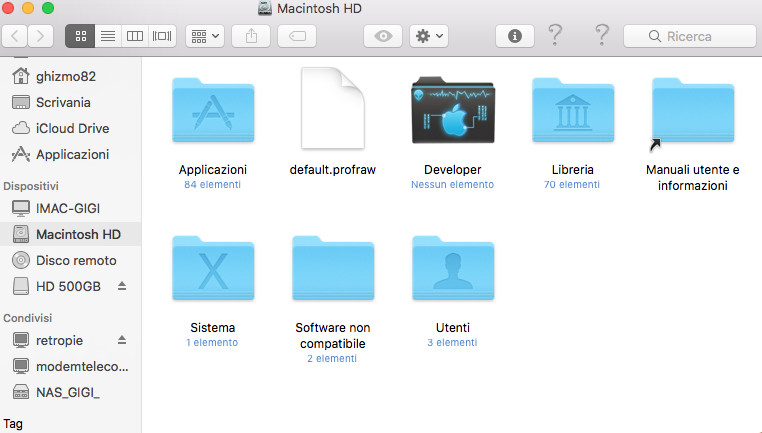Screen dimensions: 762x433
Task: Open iCloud Drive from the sidebar
Action: tap(70, 128)
